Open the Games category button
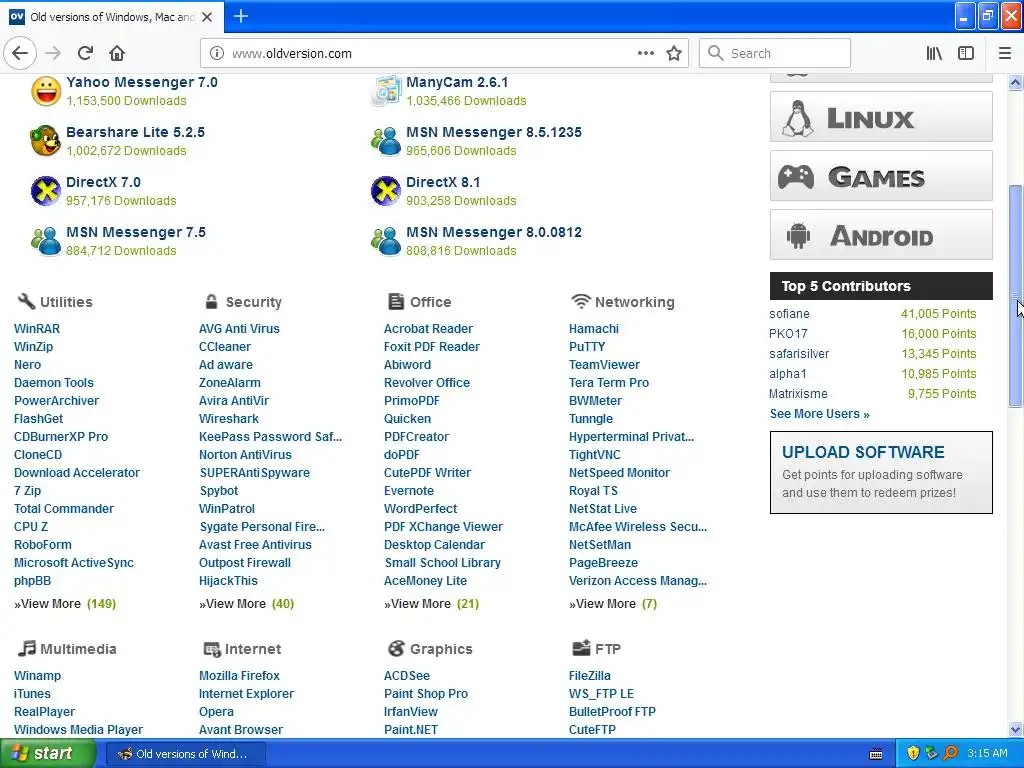Viewport: 1024px width, 768px height. 881,176
